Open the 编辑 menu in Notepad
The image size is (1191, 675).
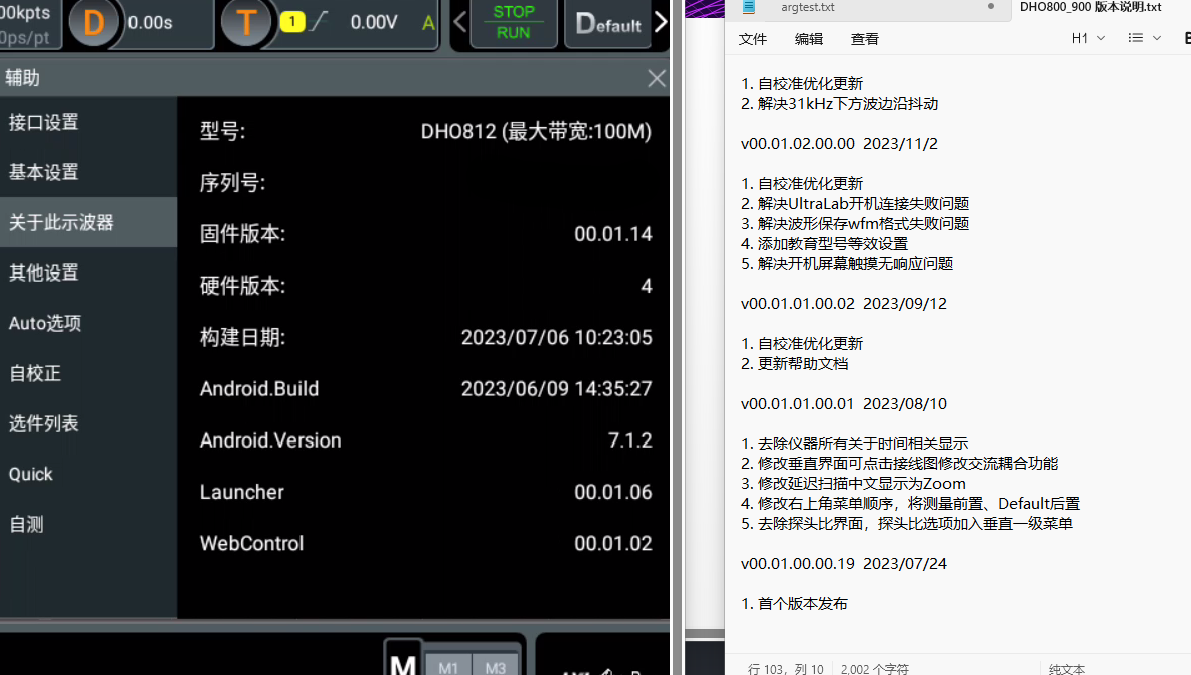(809, 39)
